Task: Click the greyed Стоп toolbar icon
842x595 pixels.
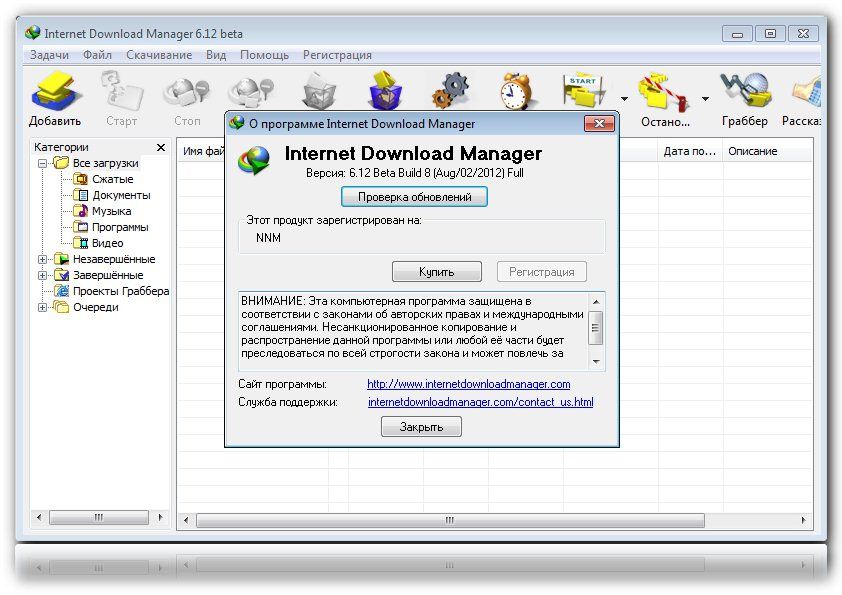Action: (x=186, y=92)
